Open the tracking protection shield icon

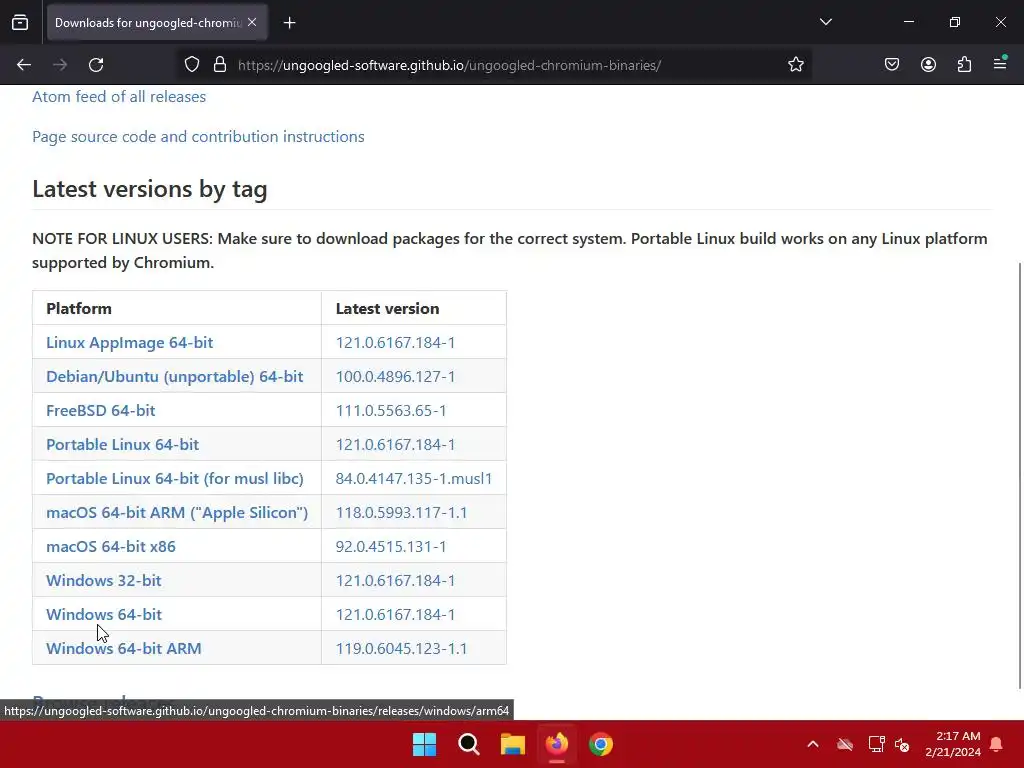coord(191,65)
